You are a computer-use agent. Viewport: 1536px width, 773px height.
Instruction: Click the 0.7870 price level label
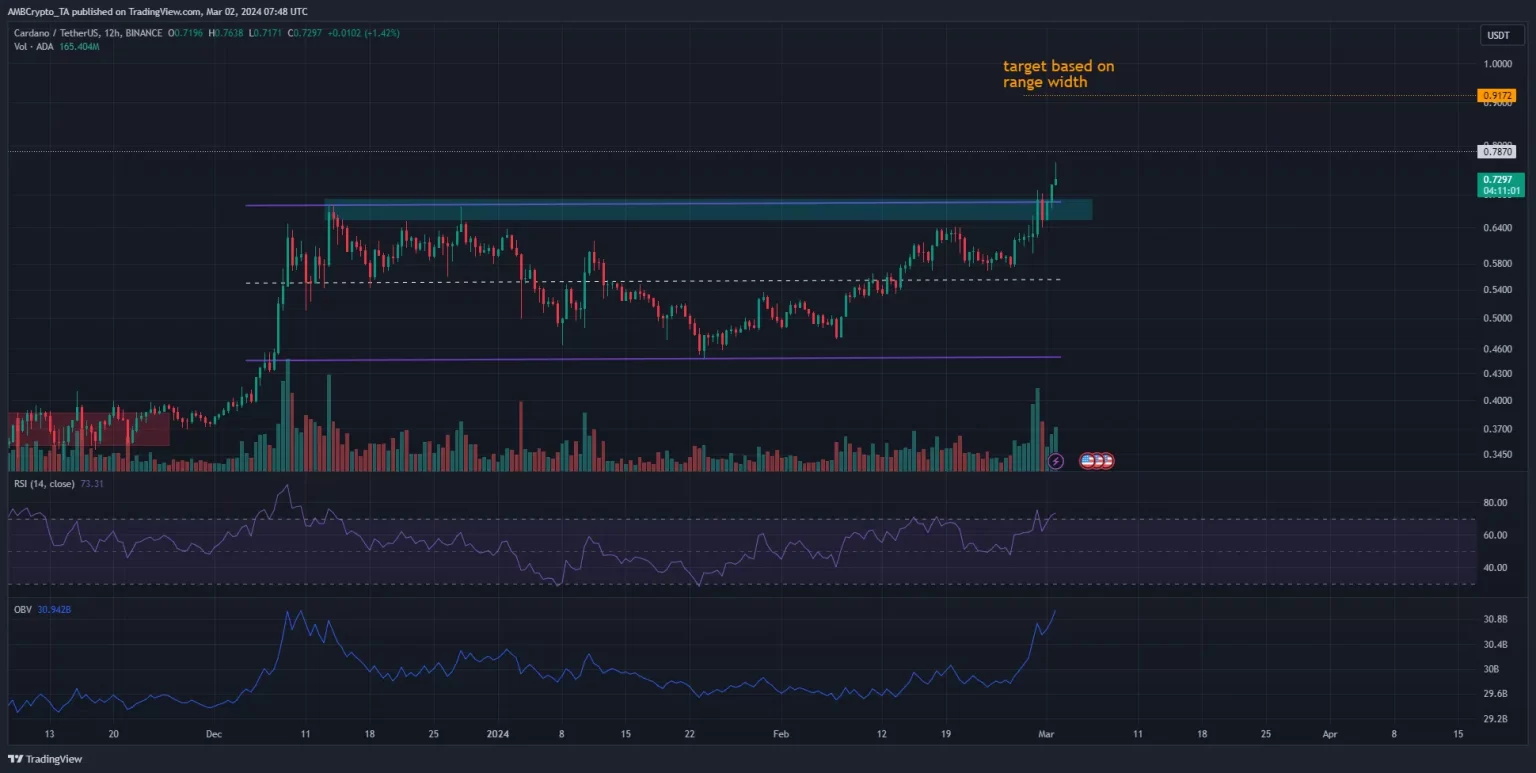[1497, 152]
